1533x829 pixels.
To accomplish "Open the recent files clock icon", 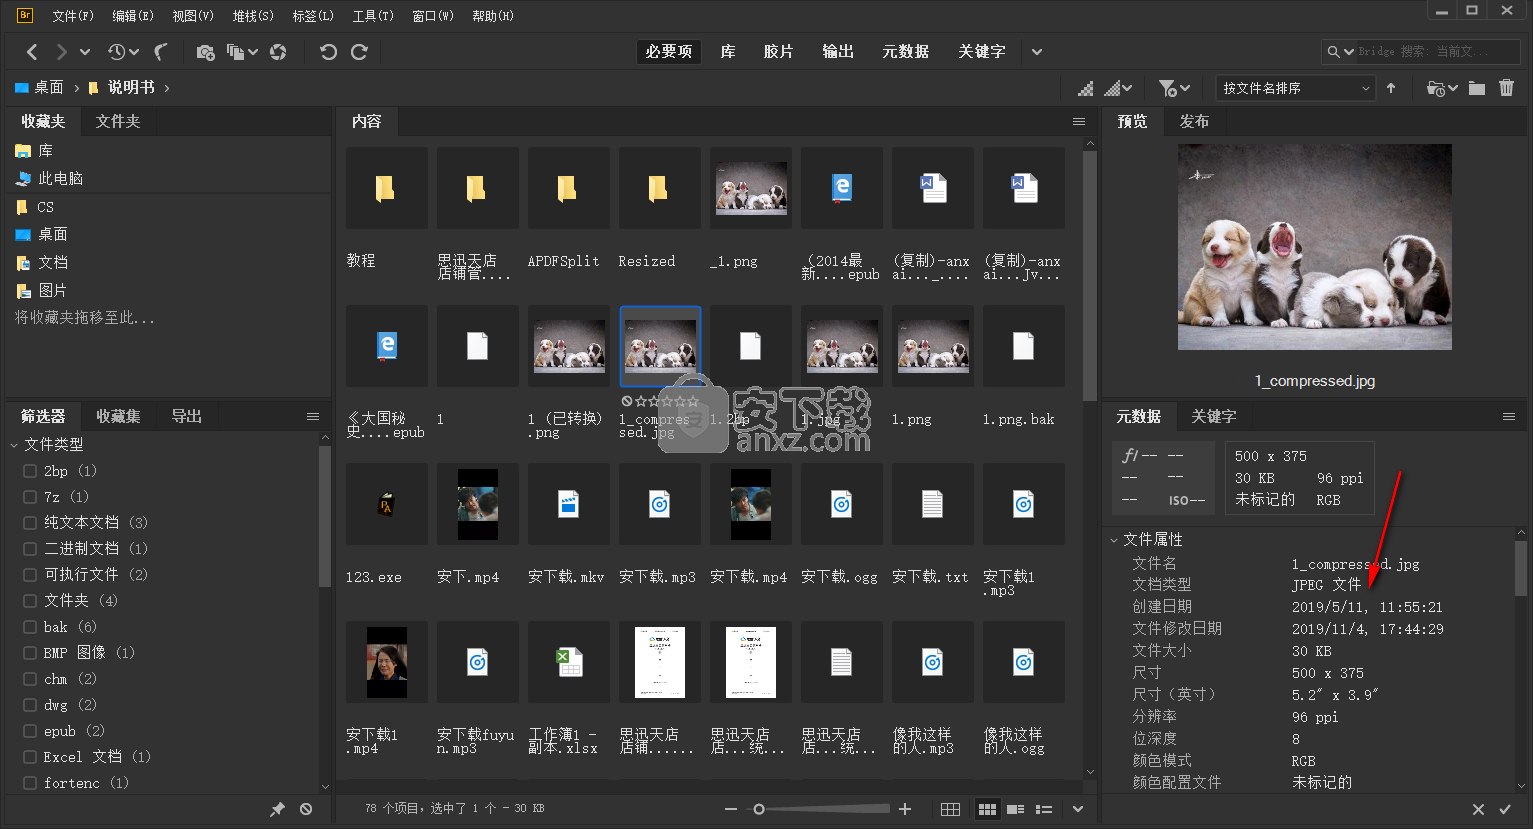I will point(117,52).
